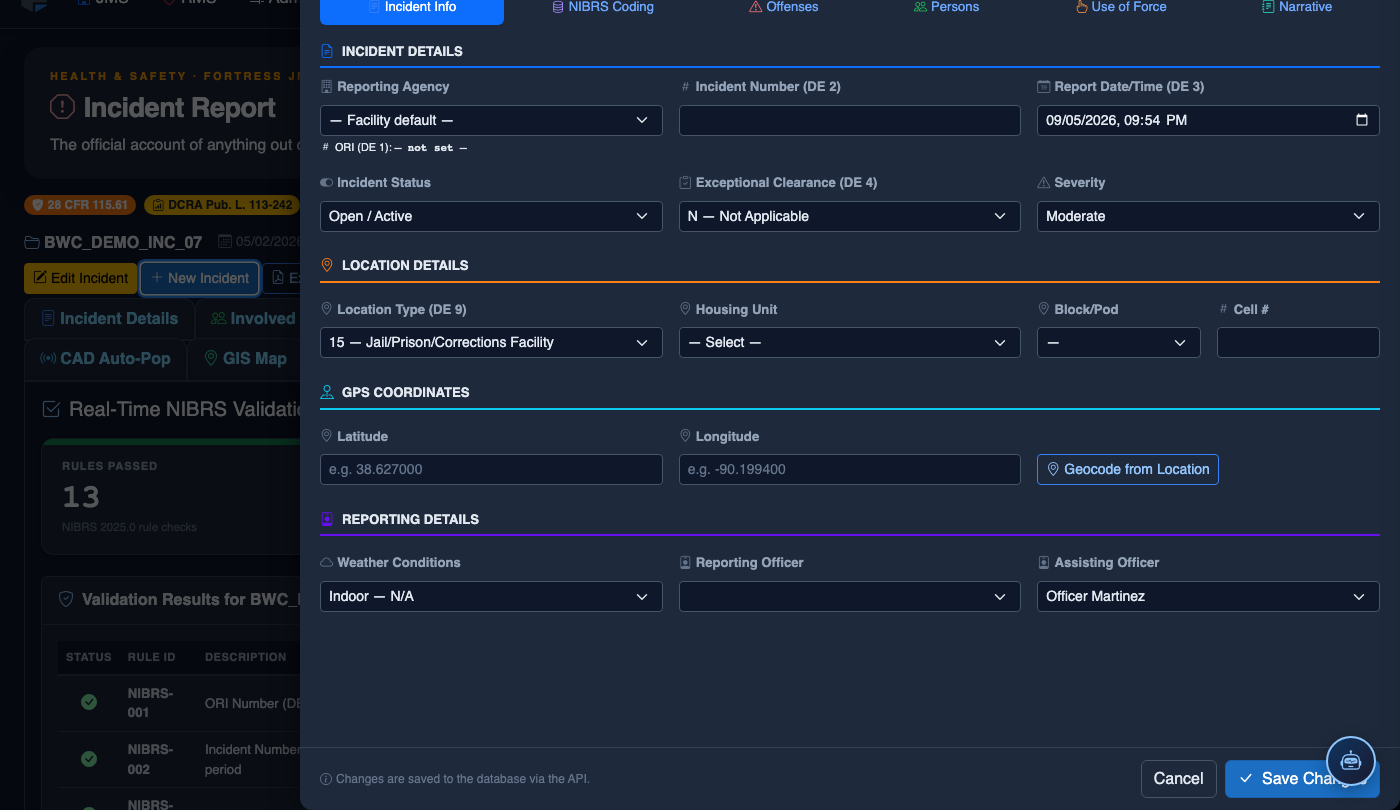The width and height of the screenshot is (1400, 810).
Task: Click Geocode from Location button
Action: [1128, 470]
